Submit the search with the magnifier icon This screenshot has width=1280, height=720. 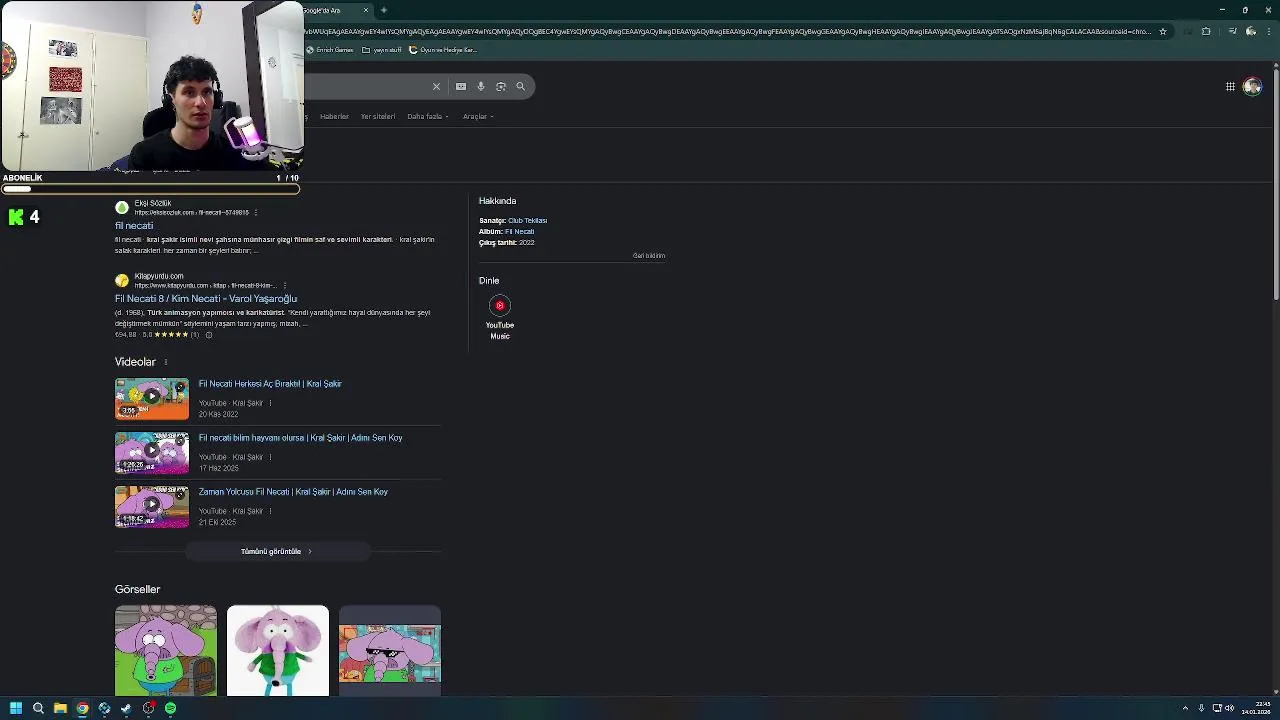520,87
